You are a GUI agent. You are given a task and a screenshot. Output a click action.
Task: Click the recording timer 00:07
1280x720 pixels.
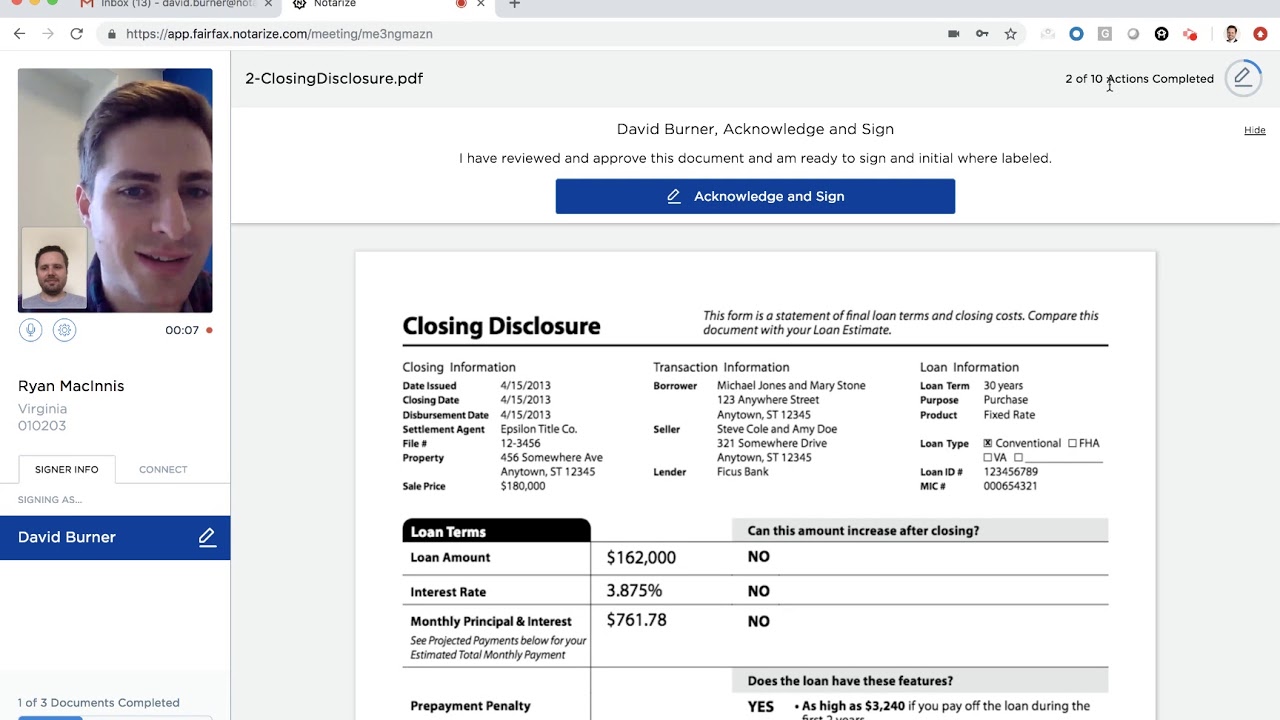click(182, 330)
